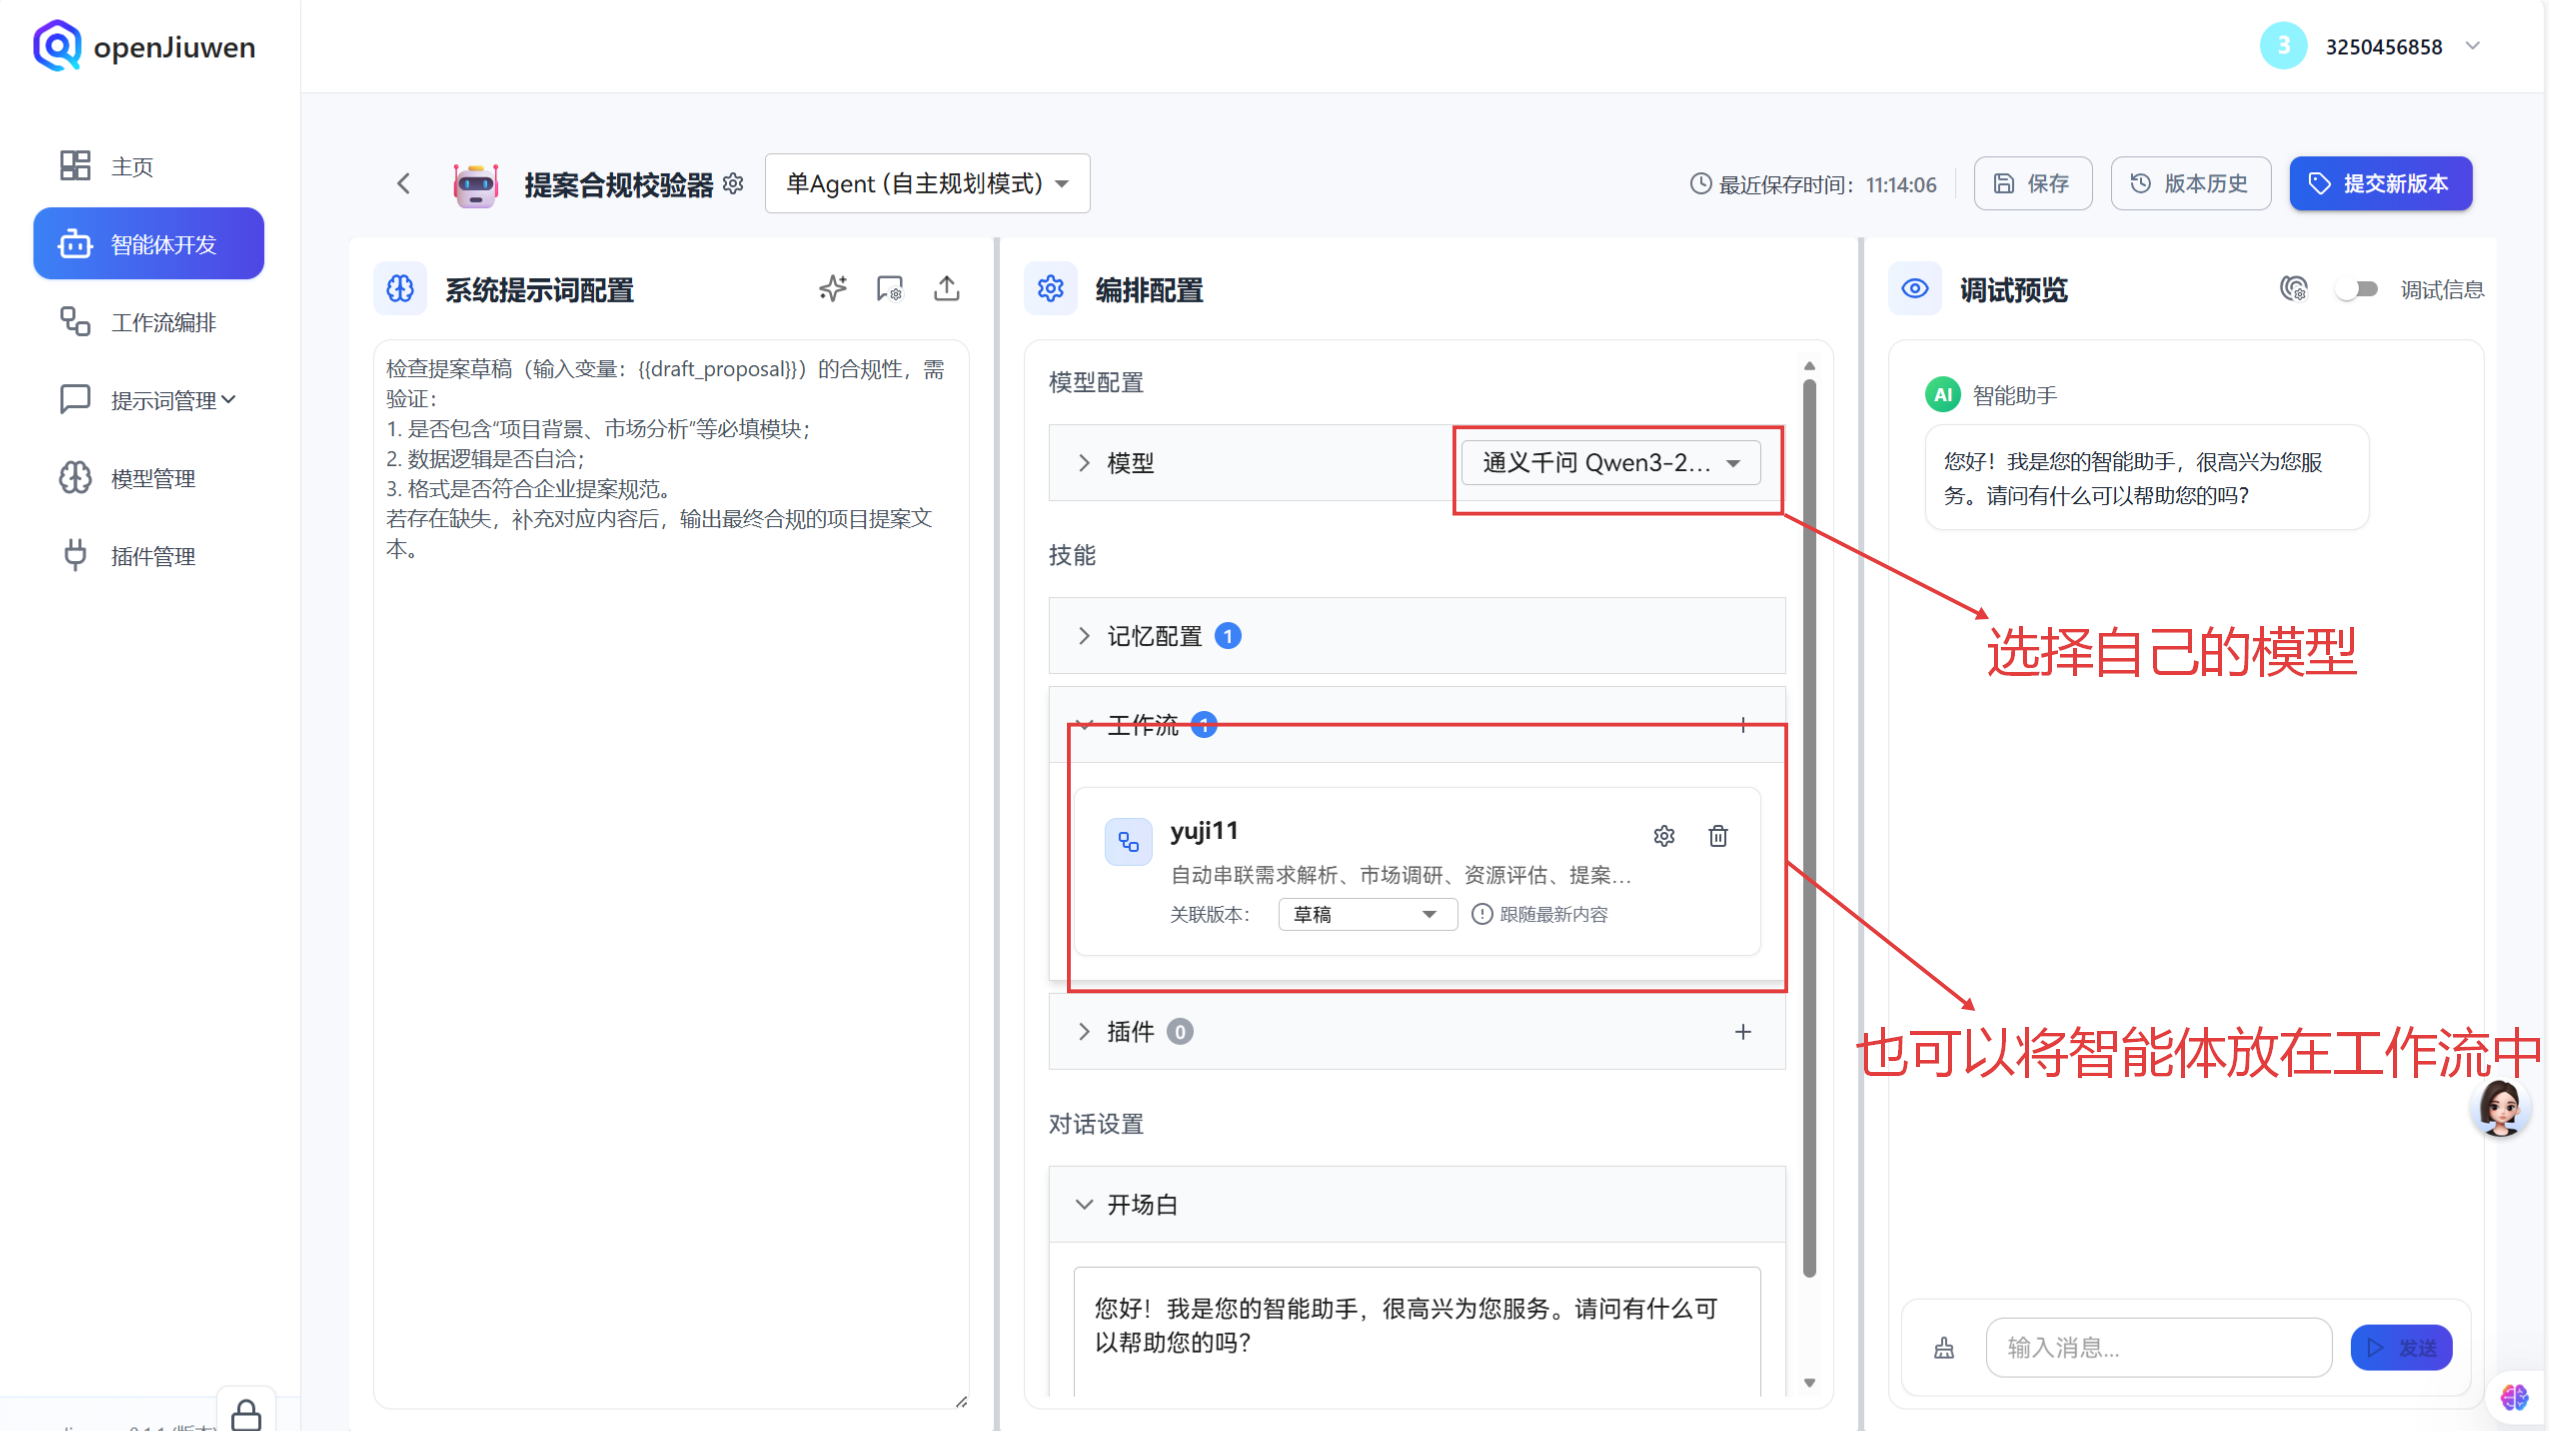
Task: Open yuji11 workflow settings gear
Action: pos(1663,836)
